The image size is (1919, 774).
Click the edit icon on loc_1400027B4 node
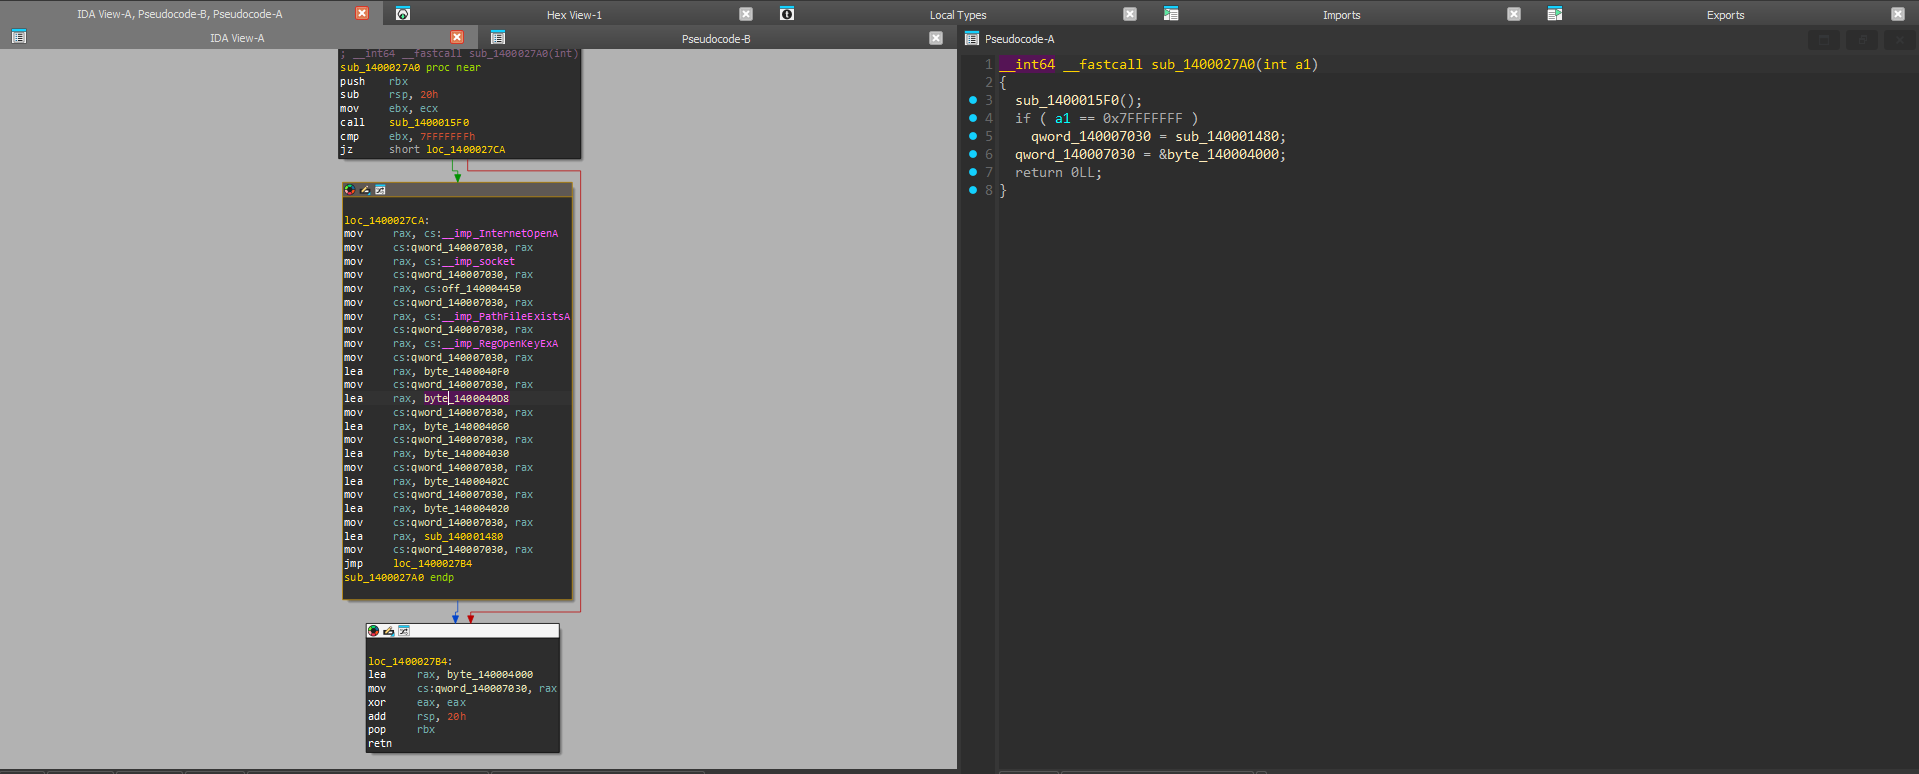389,631
